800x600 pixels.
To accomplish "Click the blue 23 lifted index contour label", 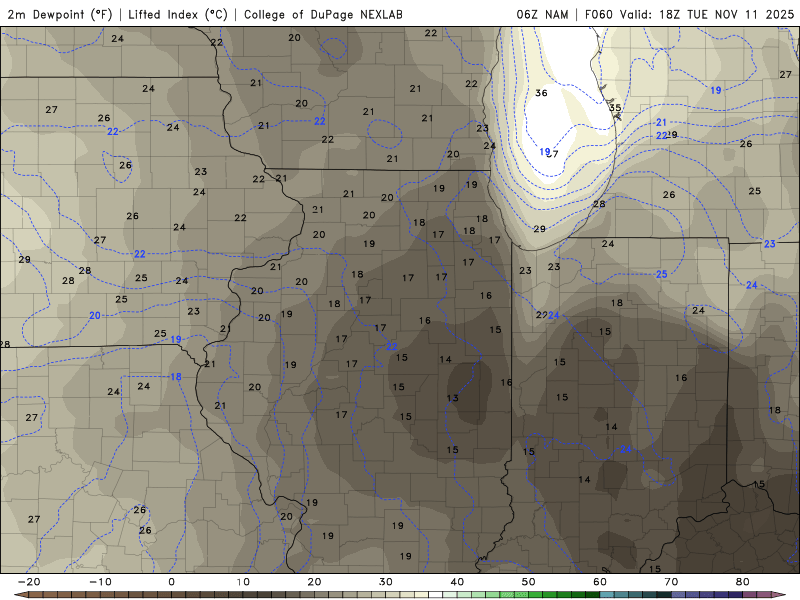I will (x=769, y=244).
